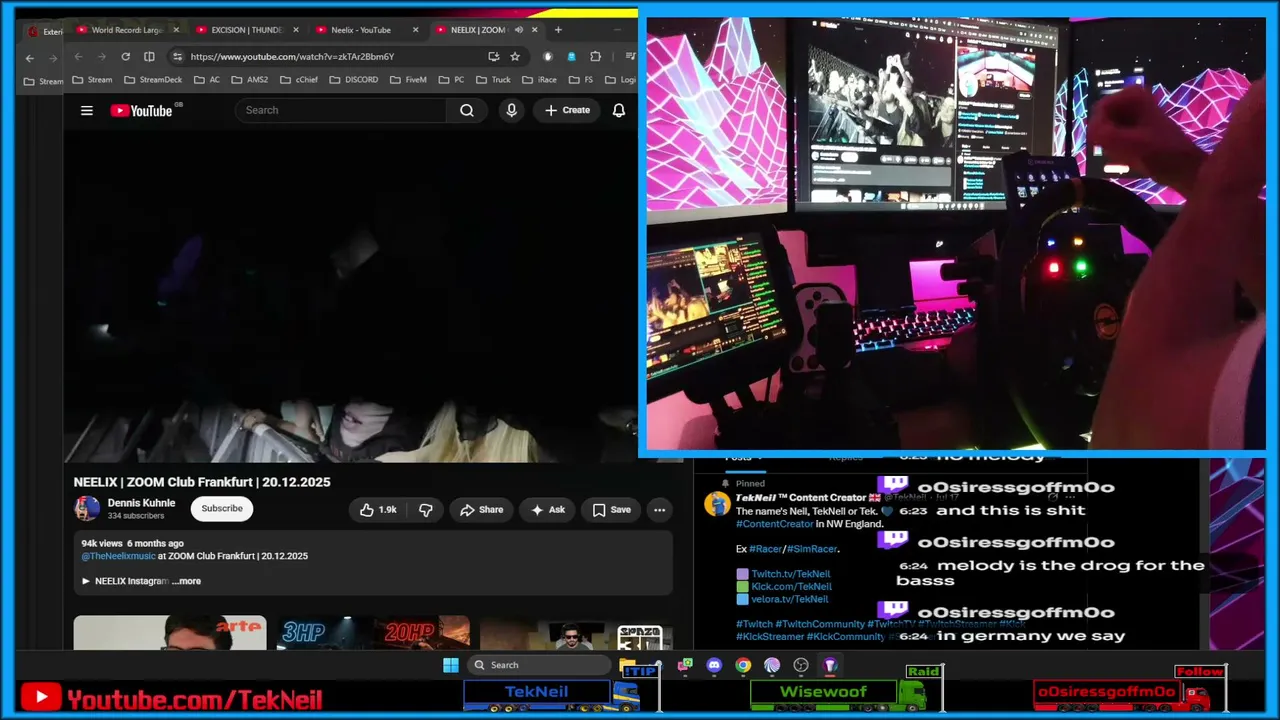1280x720 pixels.
Task: Open the AC bookmarks folder
Action: point(207,80)
